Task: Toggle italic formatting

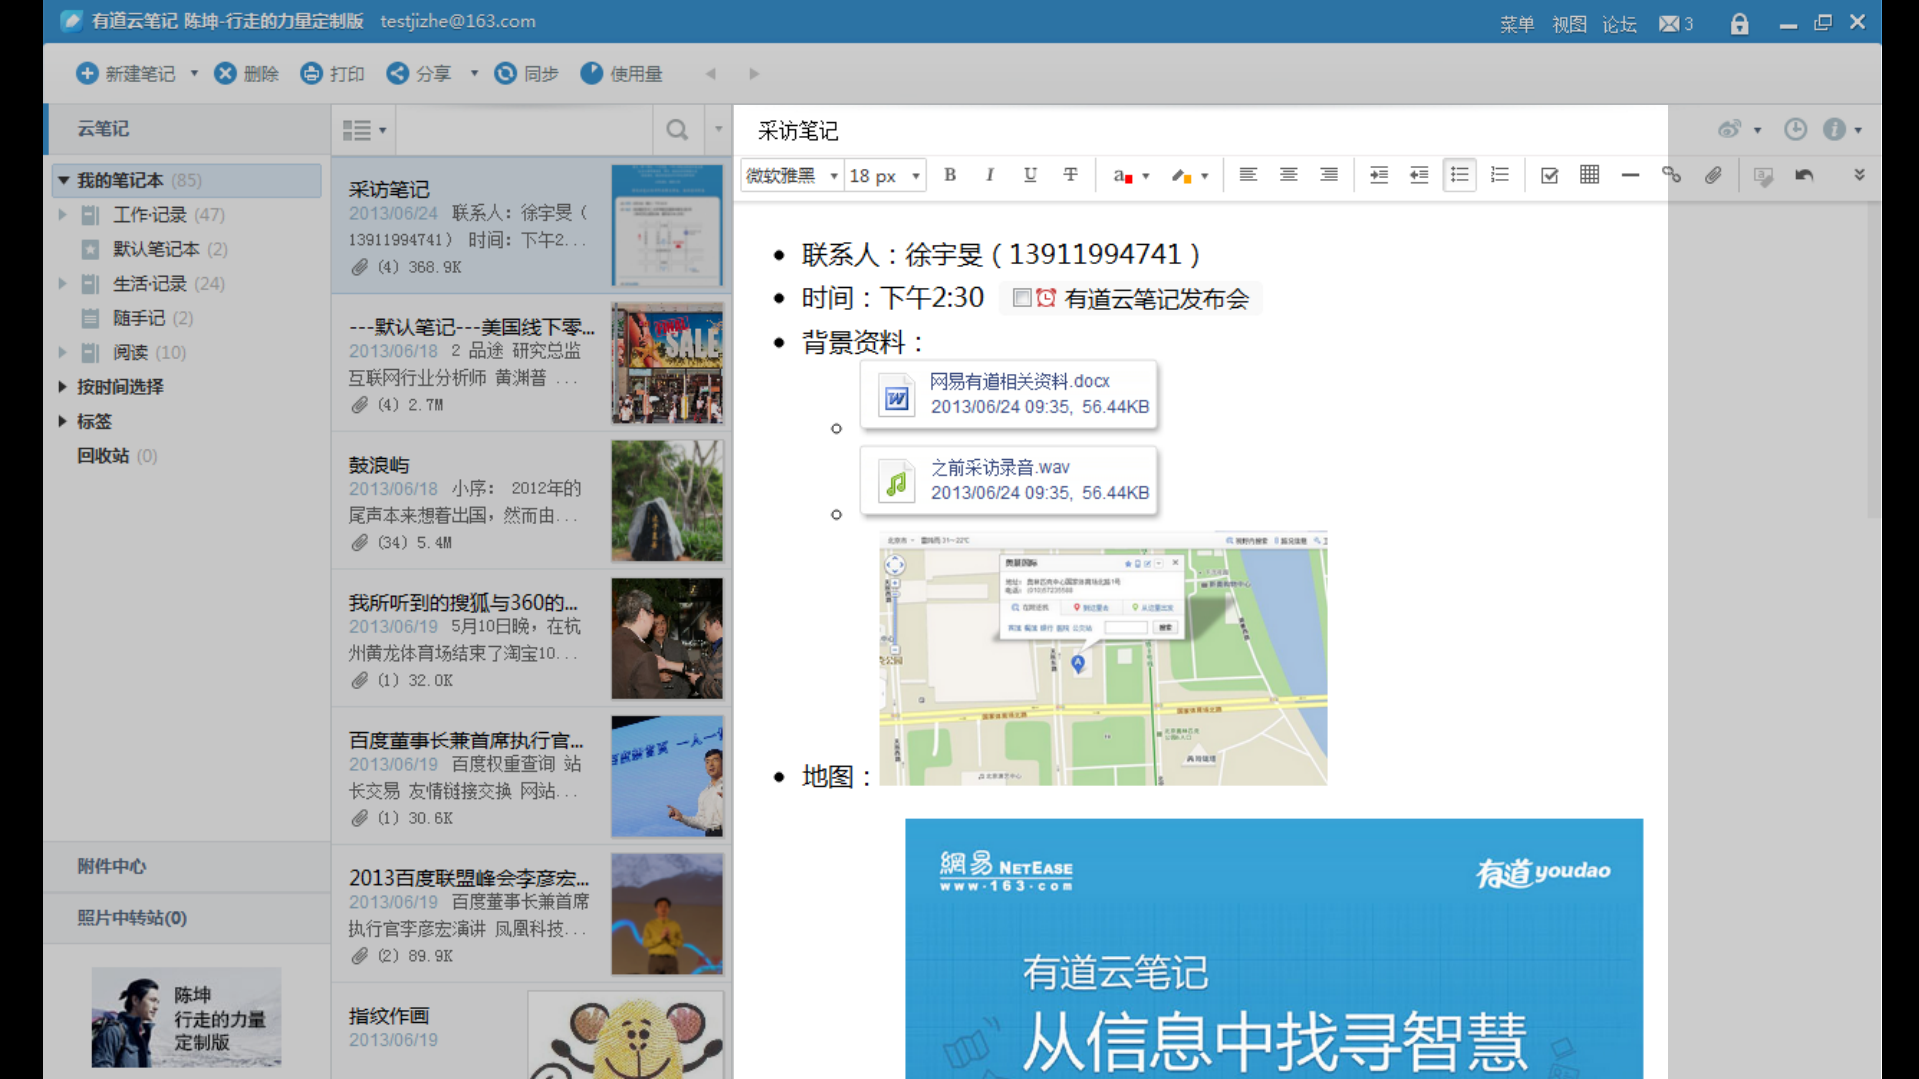Action: tap(989, 174)
